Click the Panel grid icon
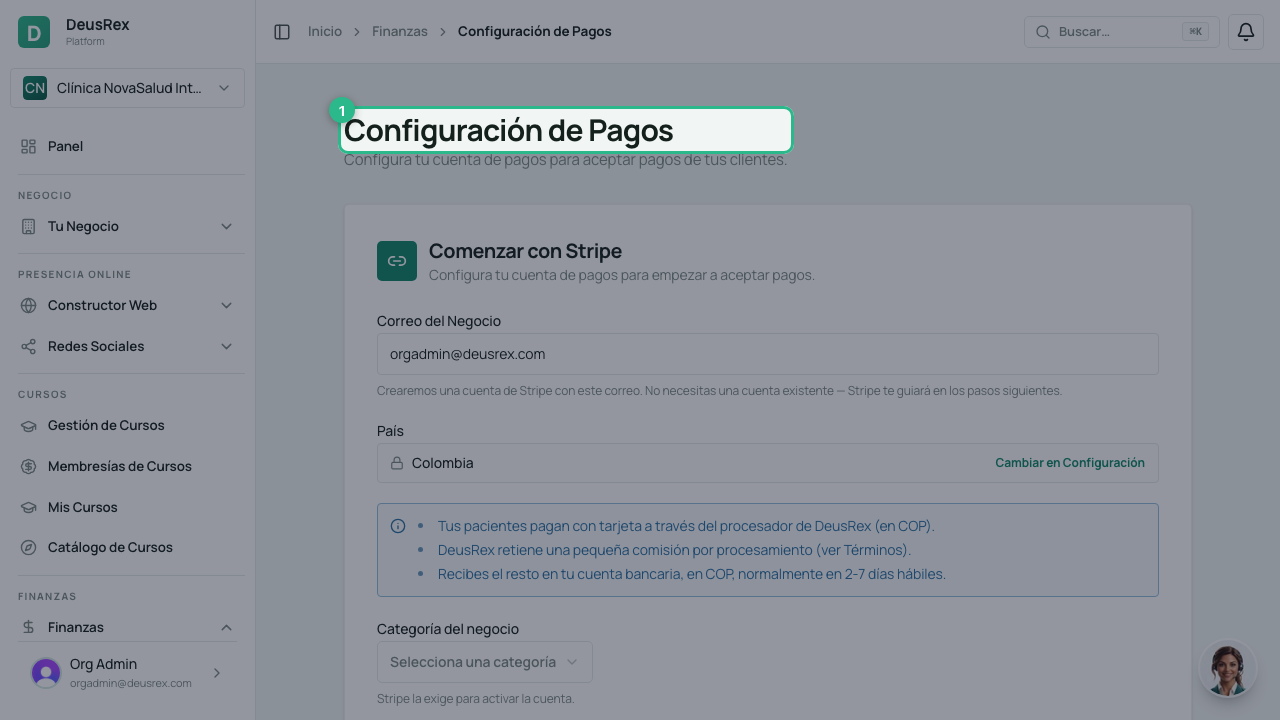Screen dimensions: 1280x720 28,146
